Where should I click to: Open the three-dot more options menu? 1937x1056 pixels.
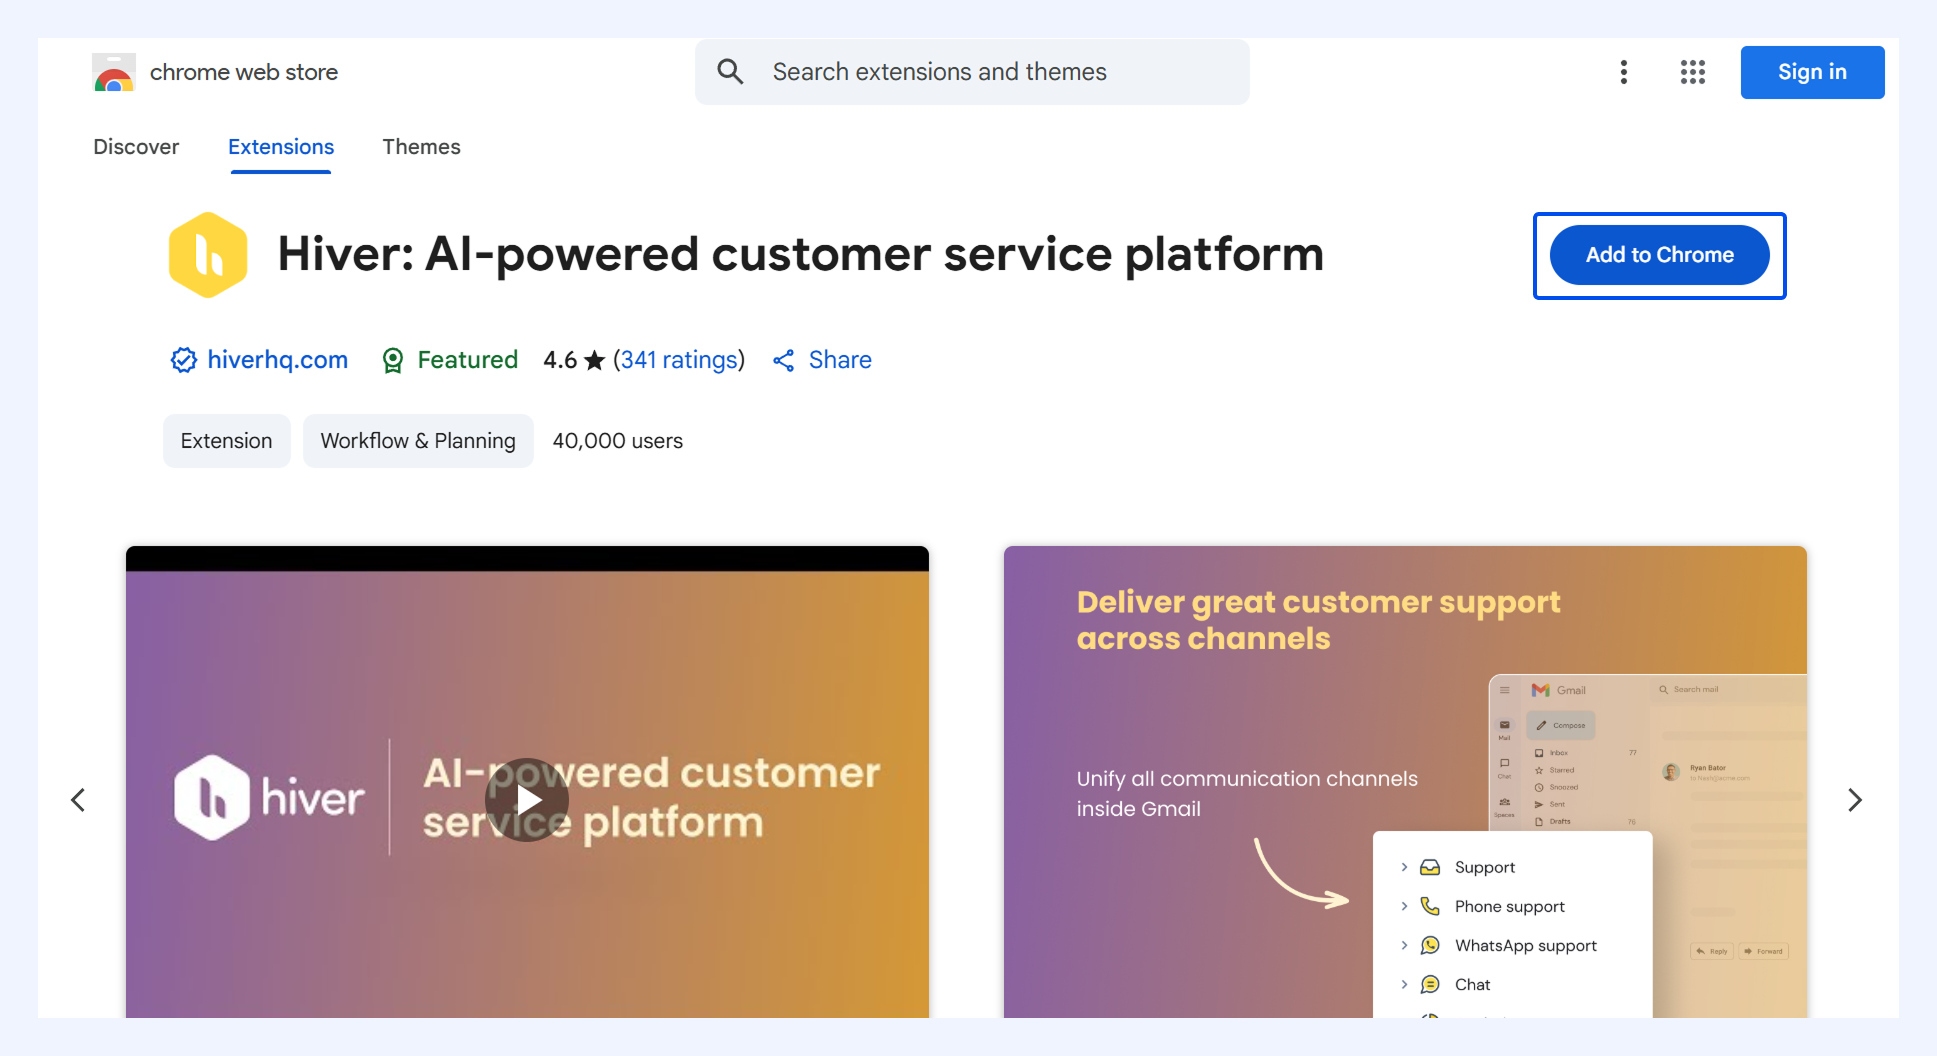pyautogui.click(x=1624, y=72)
